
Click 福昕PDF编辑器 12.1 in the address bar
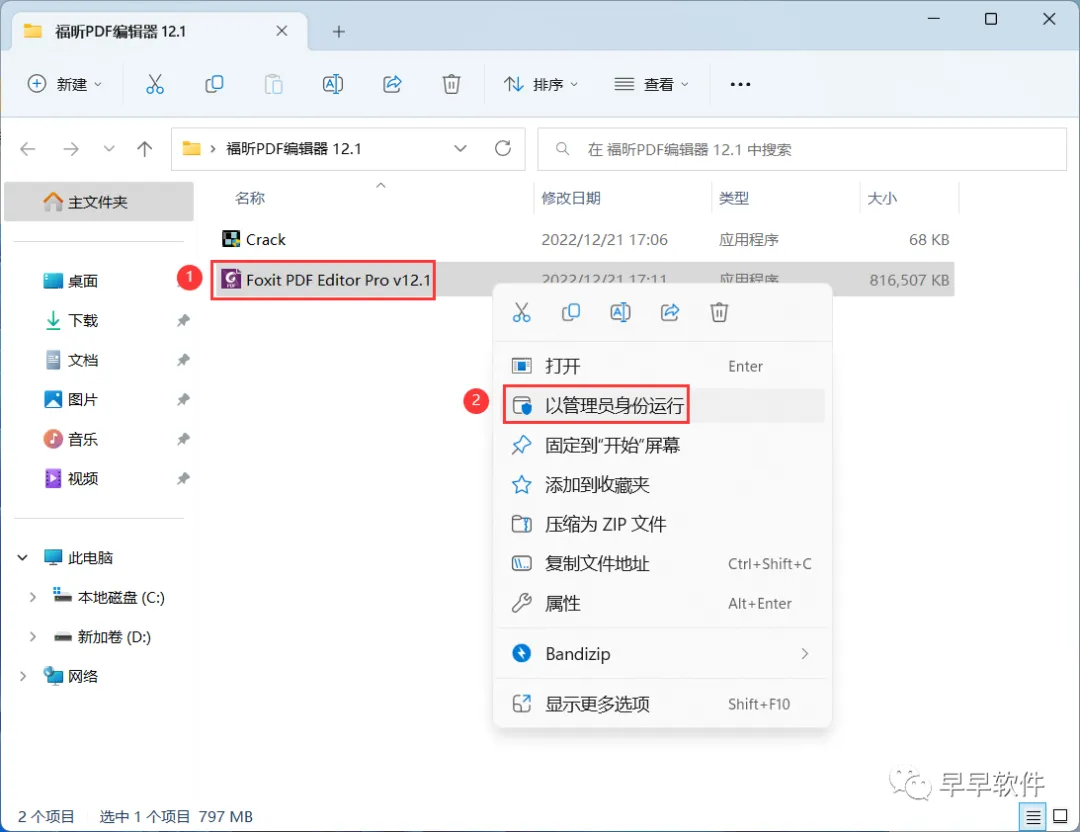293,149
